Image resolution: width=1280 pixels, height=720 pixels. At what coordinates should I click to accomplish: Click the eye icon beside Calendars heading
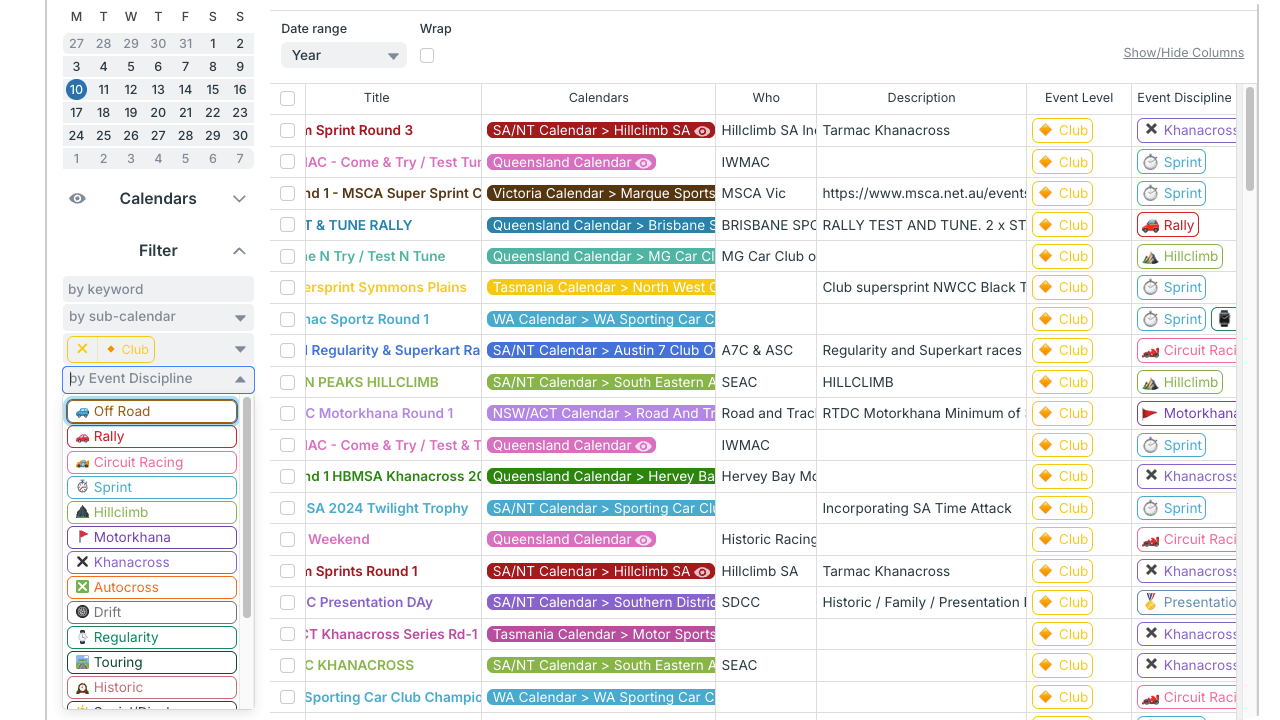78,199
